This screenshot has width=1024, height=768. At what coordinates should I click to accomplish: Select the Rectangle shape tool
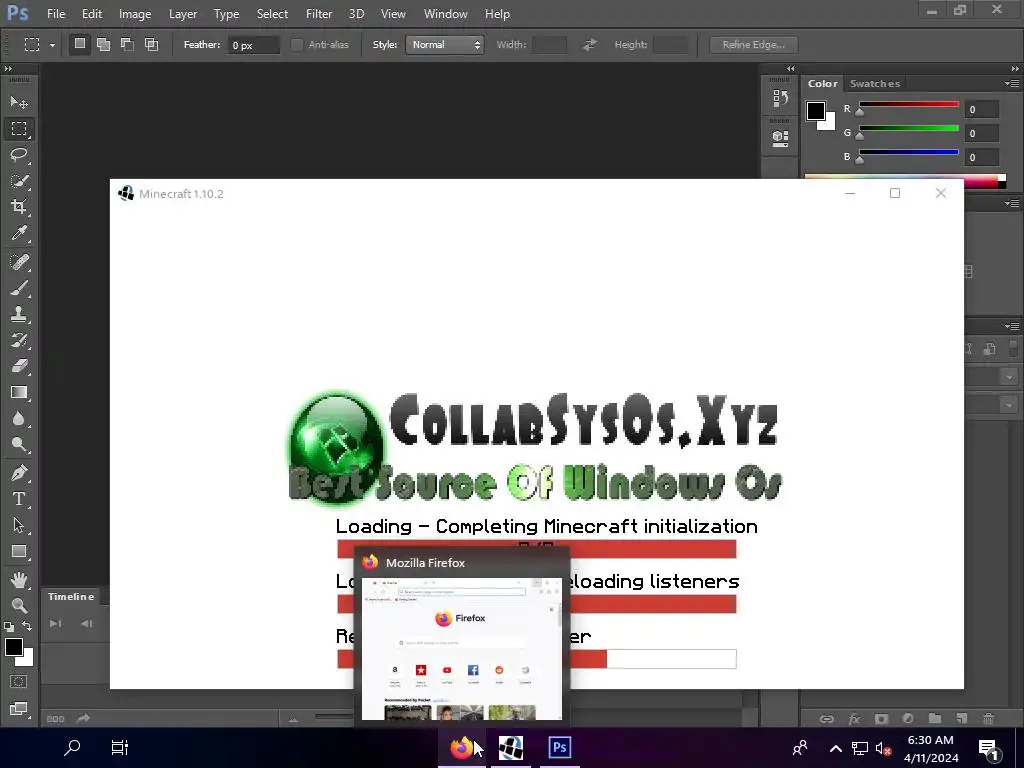point(19,552)
